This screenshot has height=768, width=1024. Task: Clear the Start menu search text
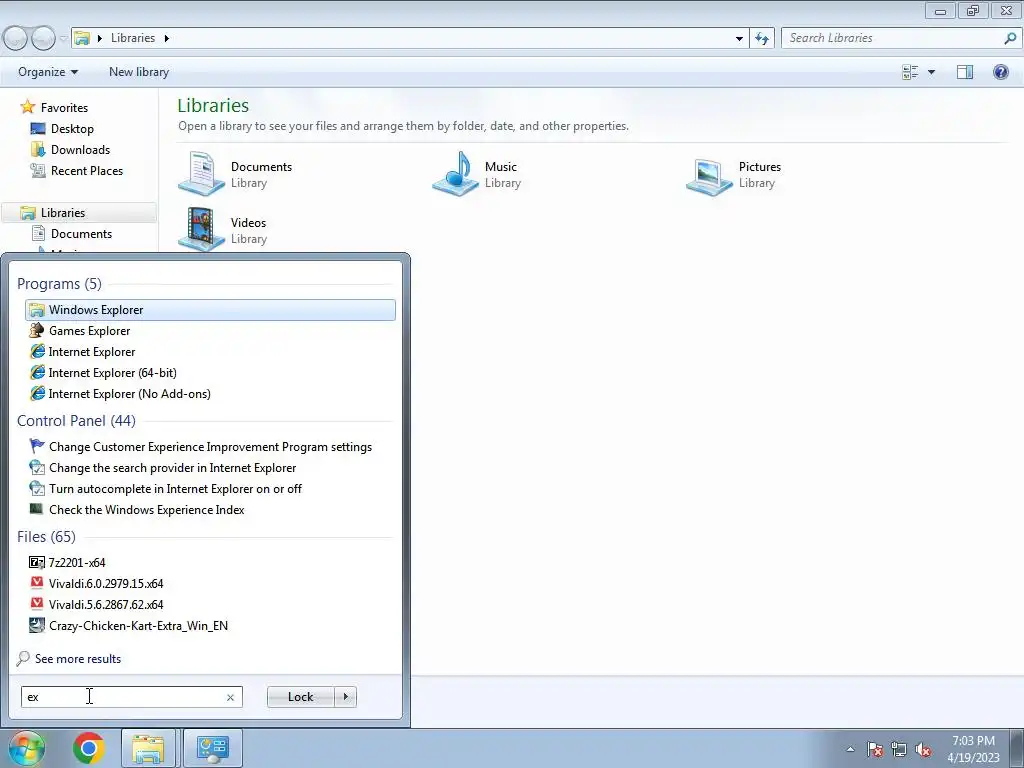click(x=230, y=697)
